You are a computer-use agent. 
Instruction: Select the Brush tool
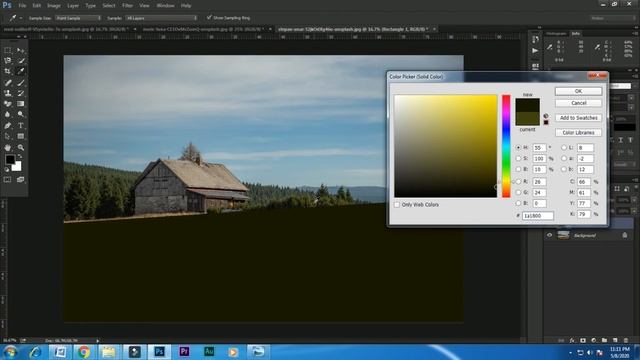tap(21, 82)
